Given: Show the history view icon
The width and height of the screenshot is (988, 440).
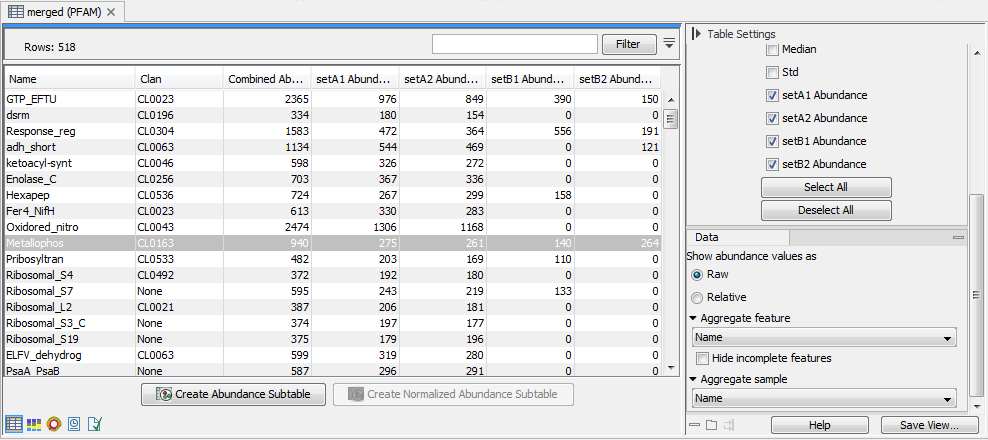Looking at the screenshot, I should (74, 424).
